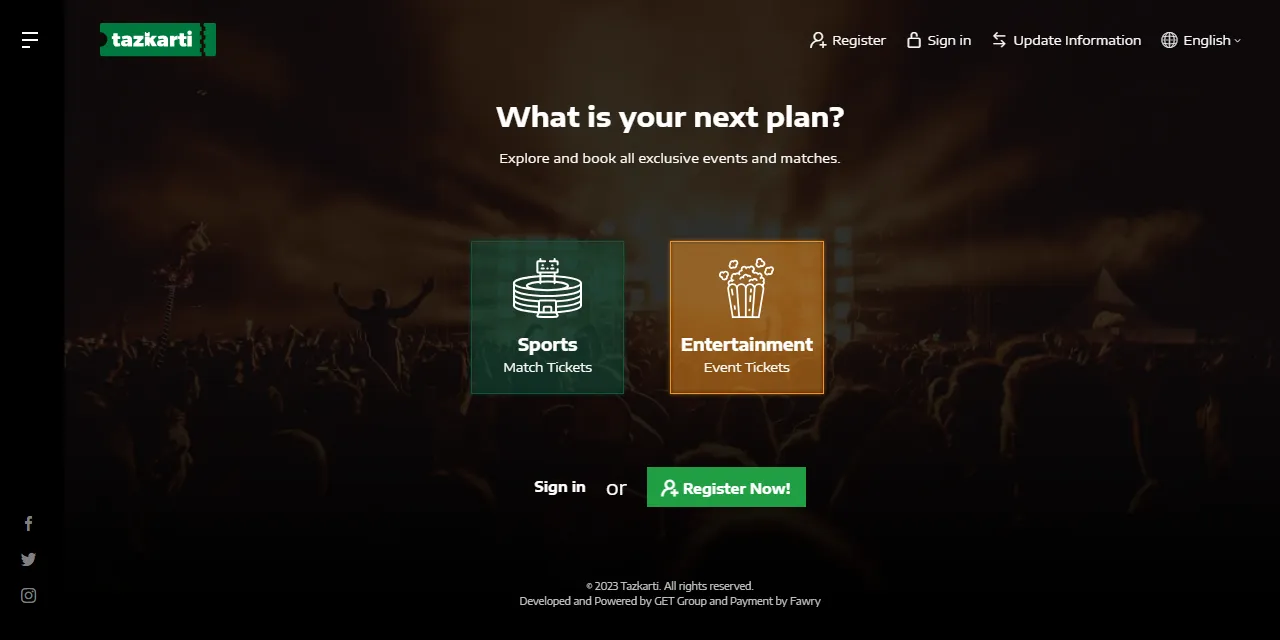Open the Facebook page icon
The height and width of the screenshot is (640, 1280).
(28, 523)
